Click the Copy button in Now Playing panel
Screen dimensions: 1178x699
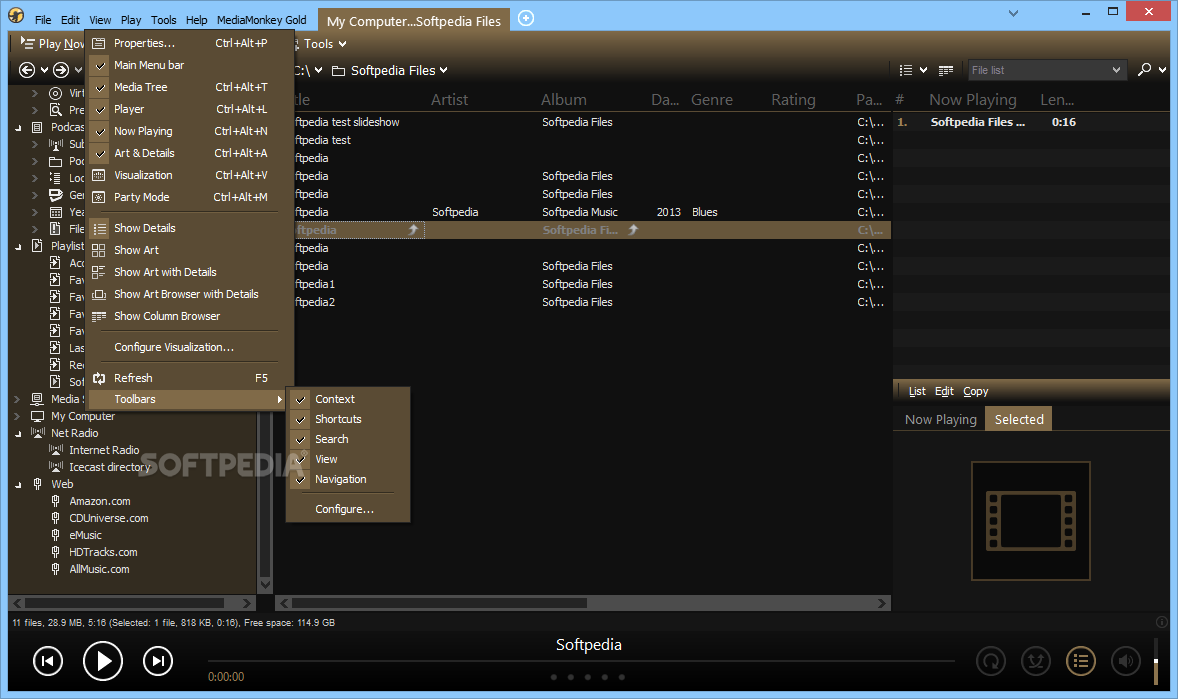[x=975, y=391]
